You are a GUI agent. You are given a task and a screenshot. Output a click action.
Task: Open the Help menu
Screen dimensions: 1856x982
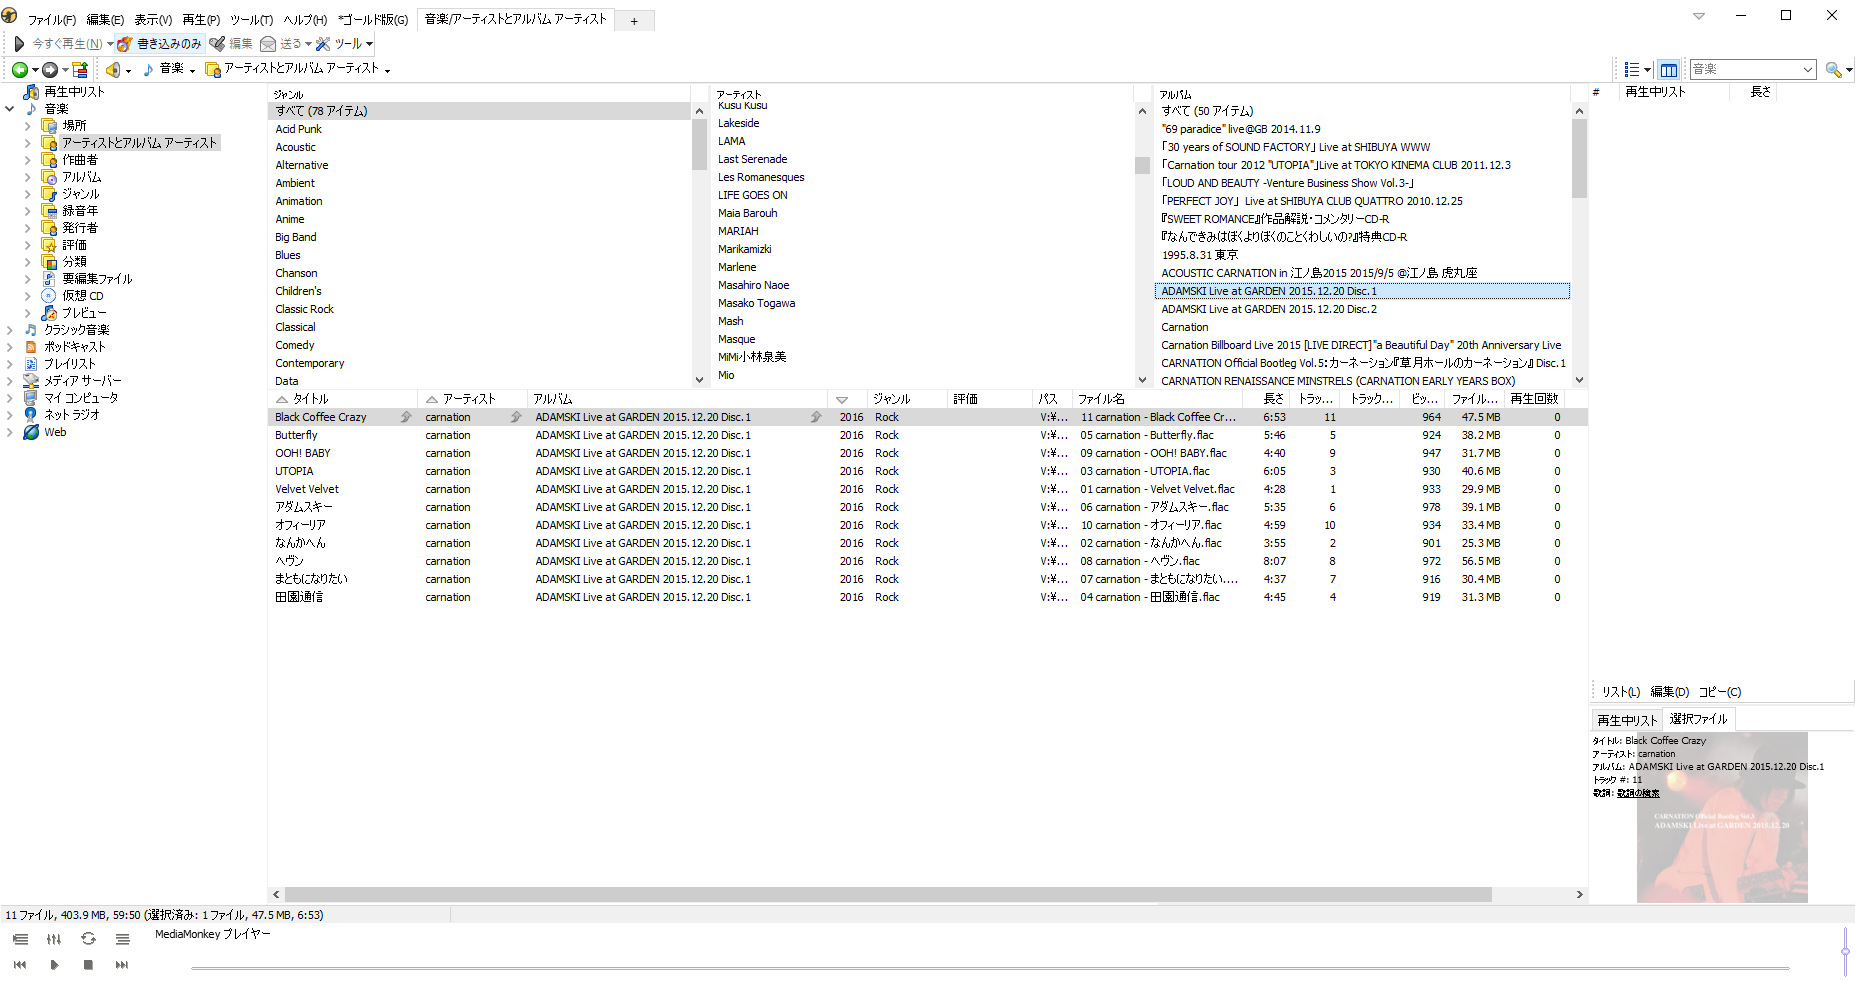[305, 20]
